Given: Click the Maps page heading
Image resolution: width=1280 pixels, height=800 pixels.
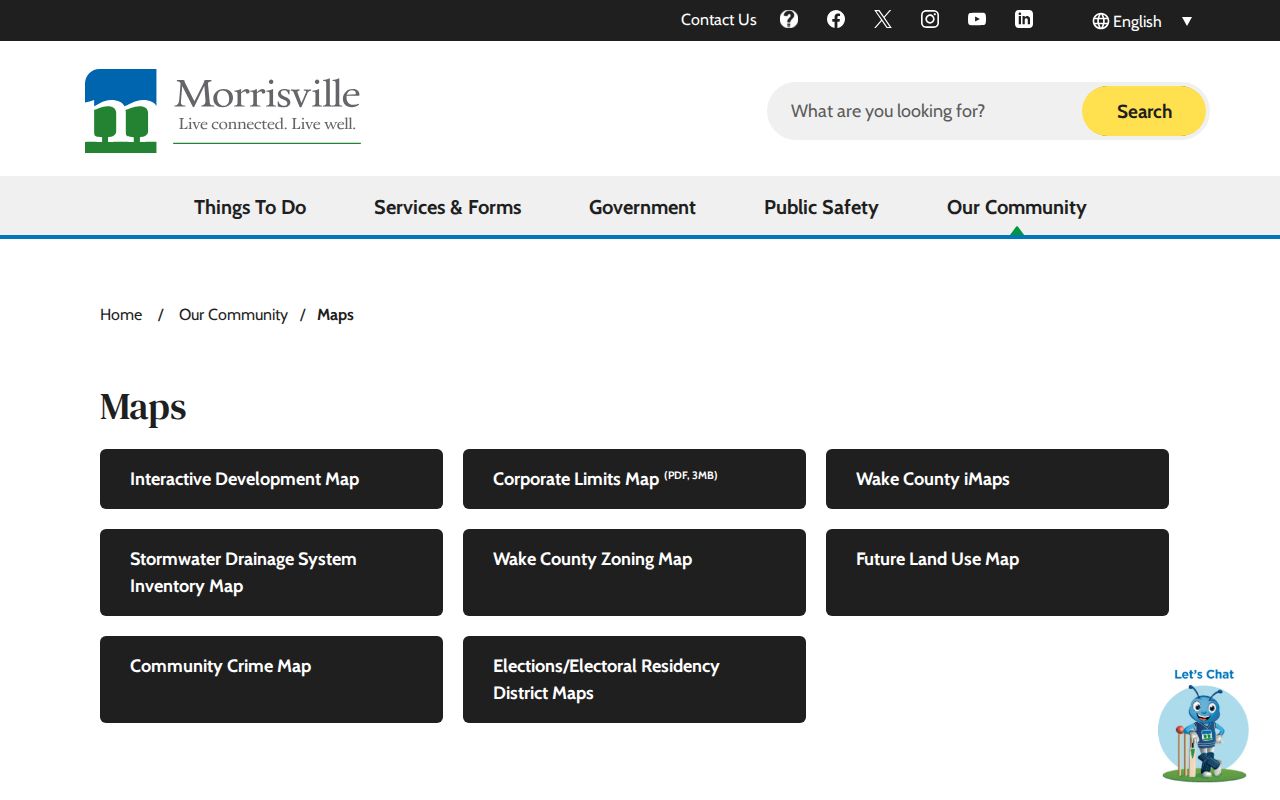Looking at the screenshot, I should click(x=143, y=407).
